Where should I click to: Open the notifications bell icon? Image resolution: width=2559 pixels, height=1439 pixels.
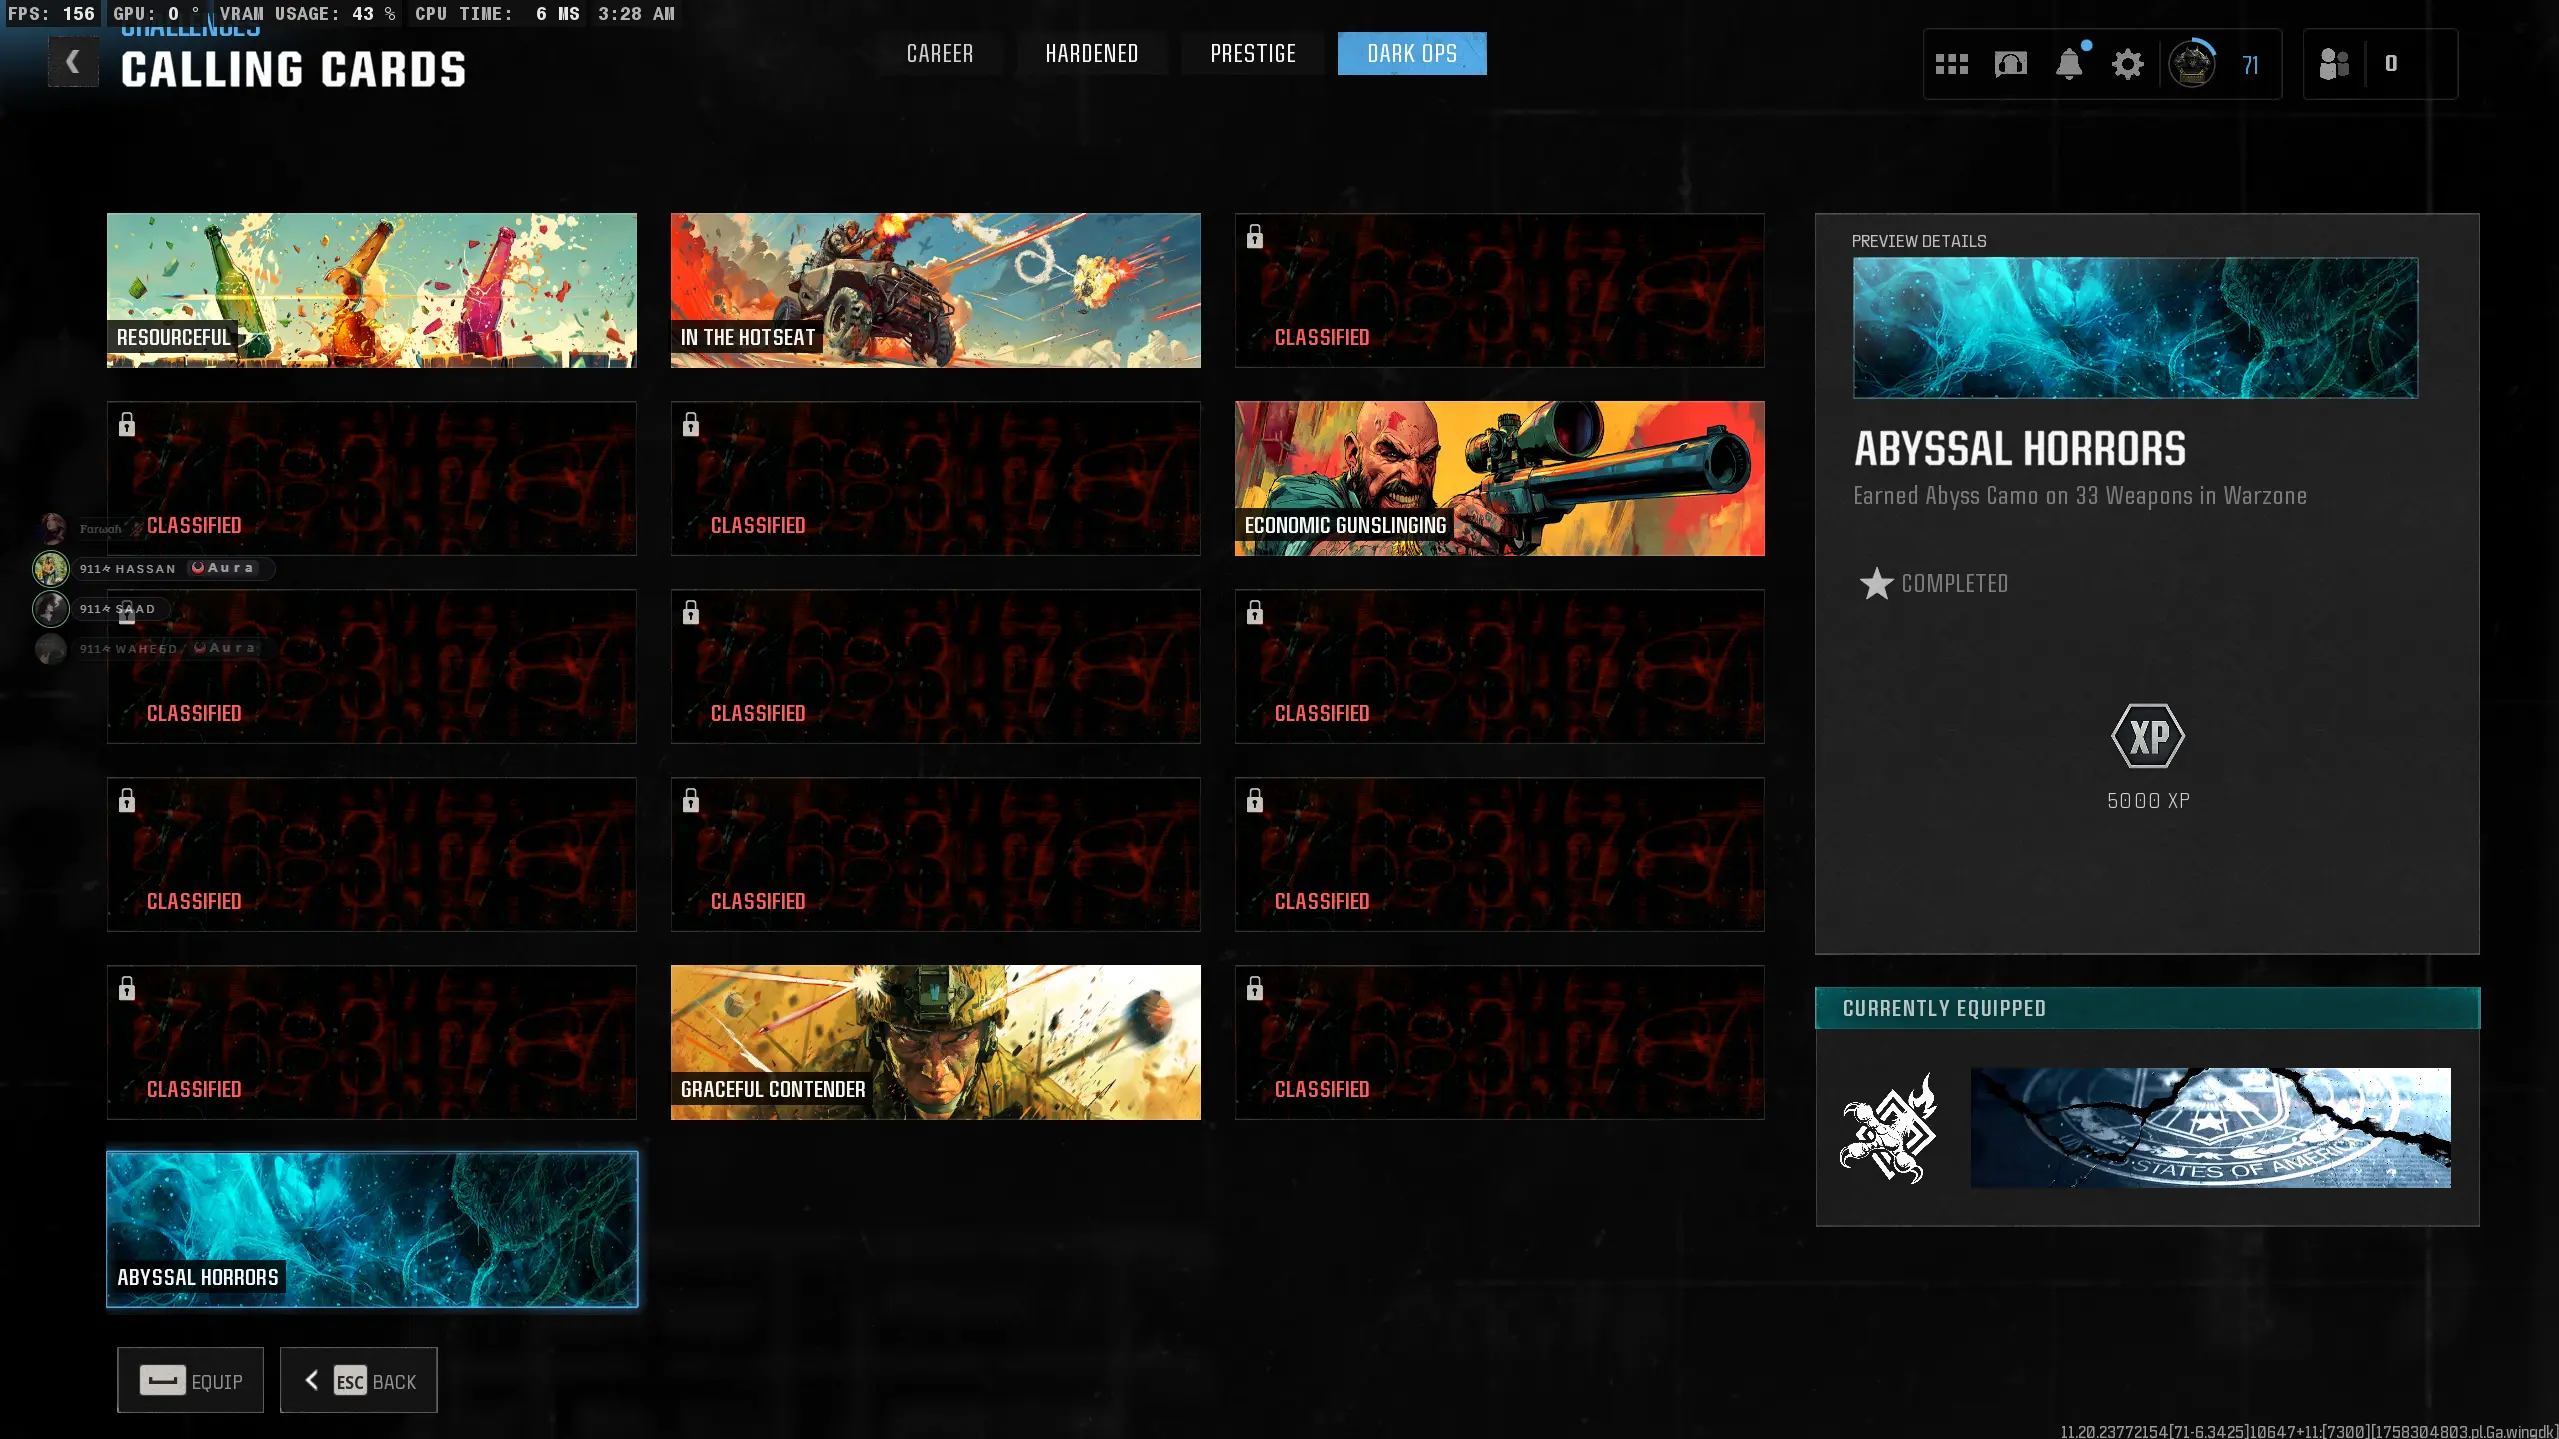pos(2069,64)
